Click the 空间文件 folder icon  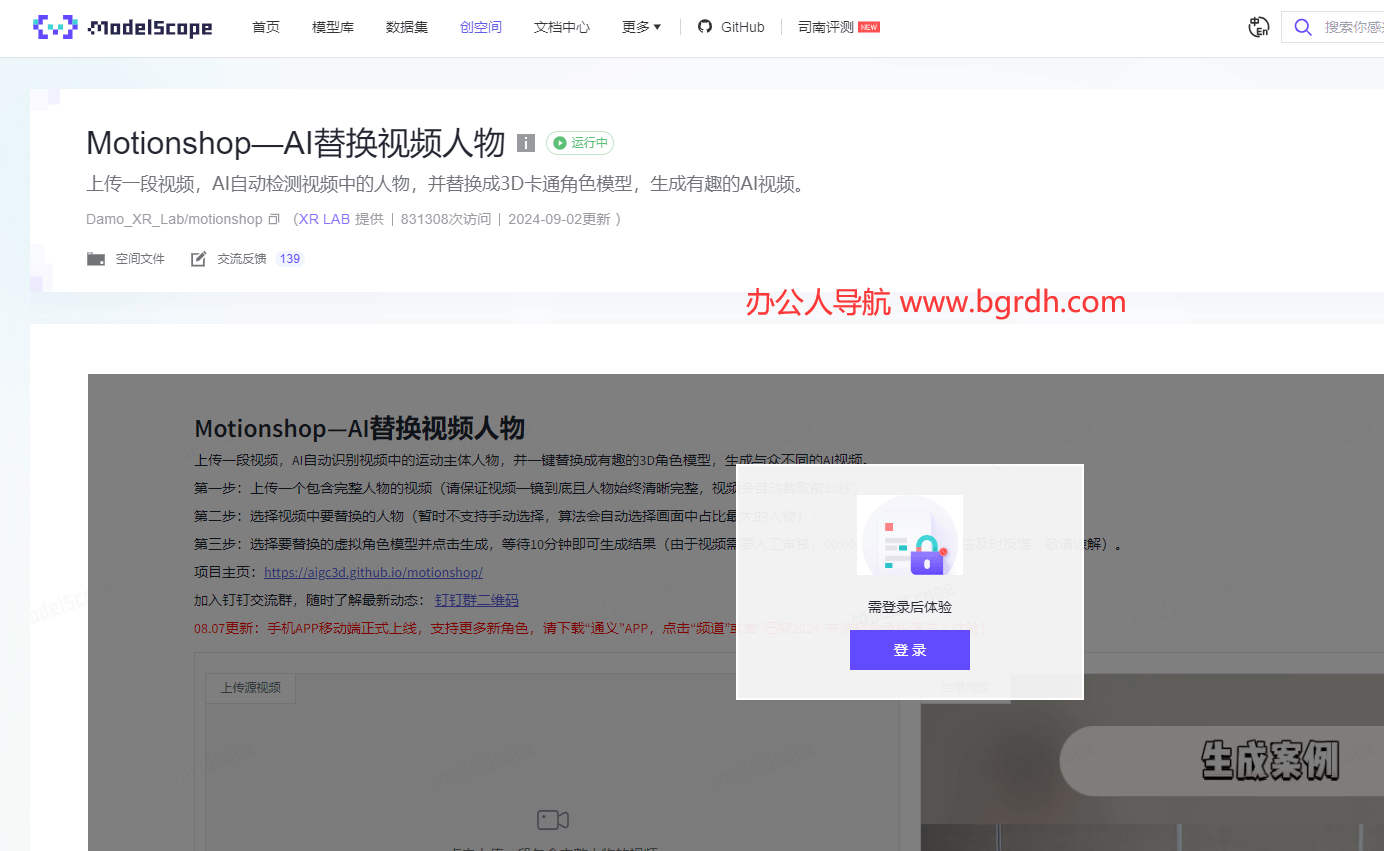(x=96, y=259)
